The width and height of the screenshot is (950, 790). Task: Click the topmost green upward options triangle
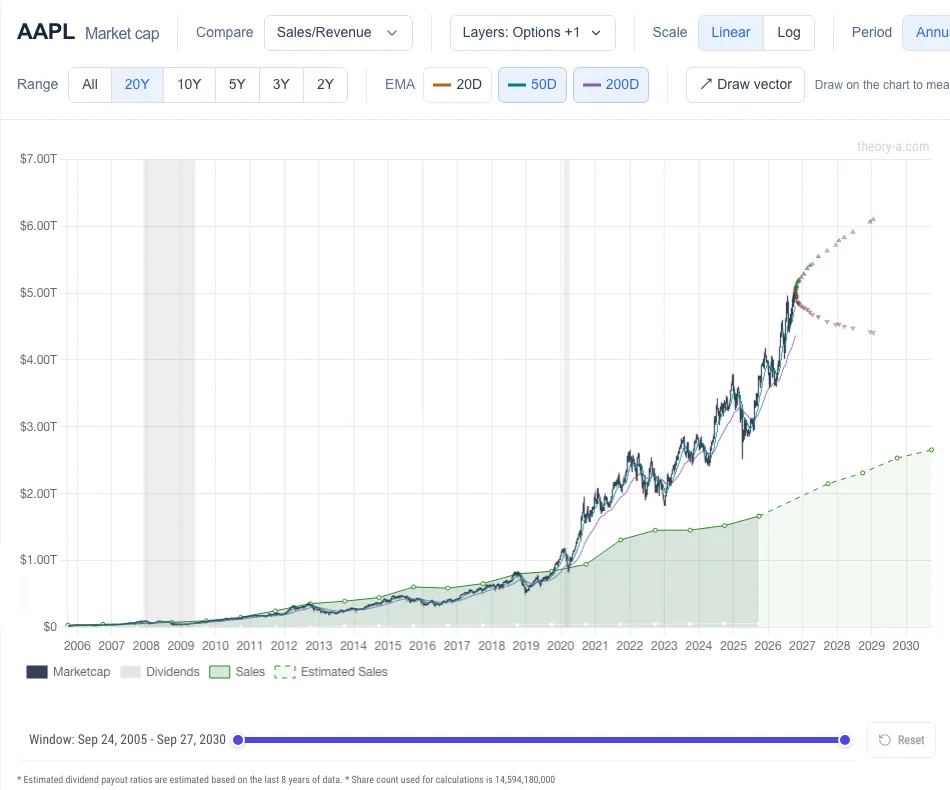click(873, 219)
